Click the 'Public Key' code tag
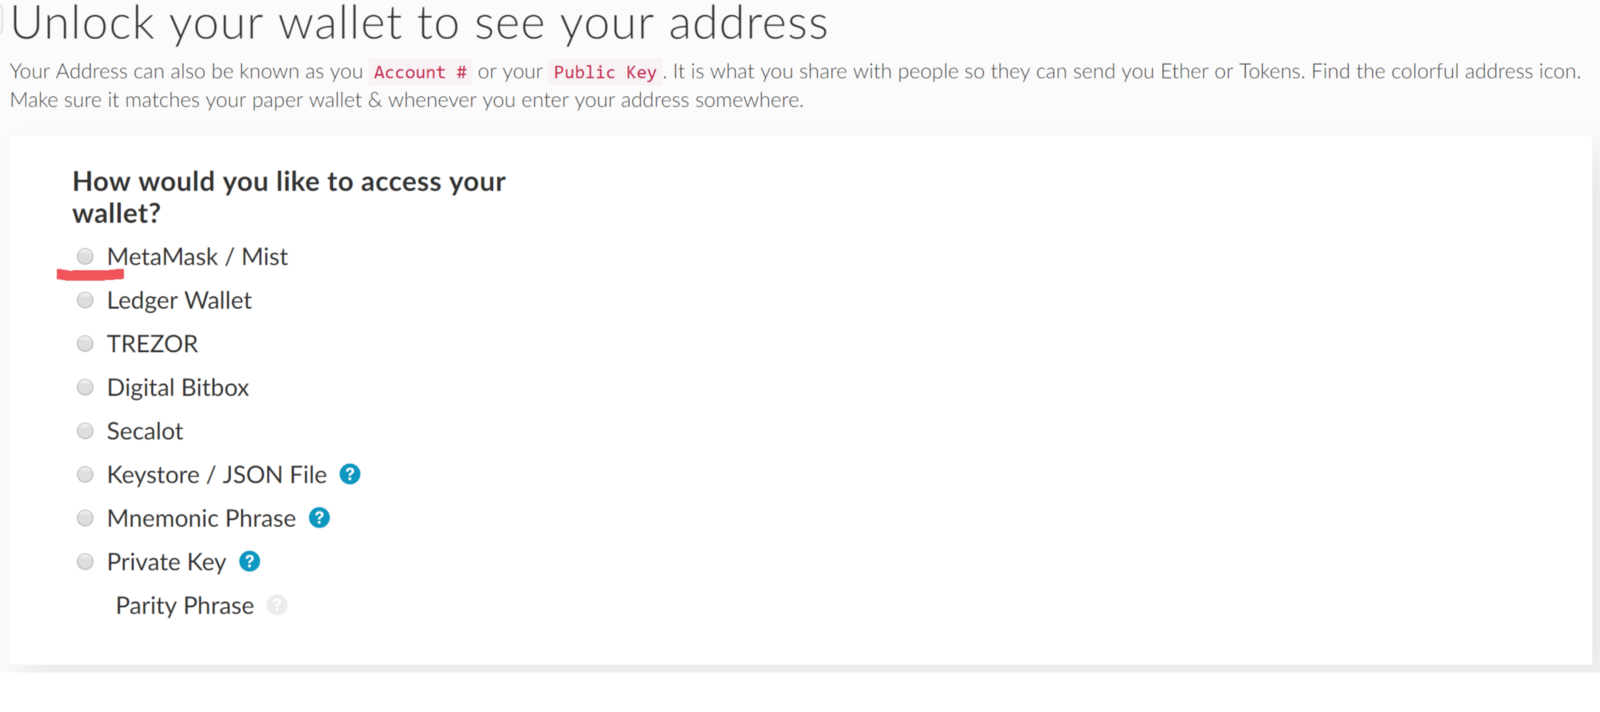This screenshot has height=712, width=1600. tap(605, 72)
